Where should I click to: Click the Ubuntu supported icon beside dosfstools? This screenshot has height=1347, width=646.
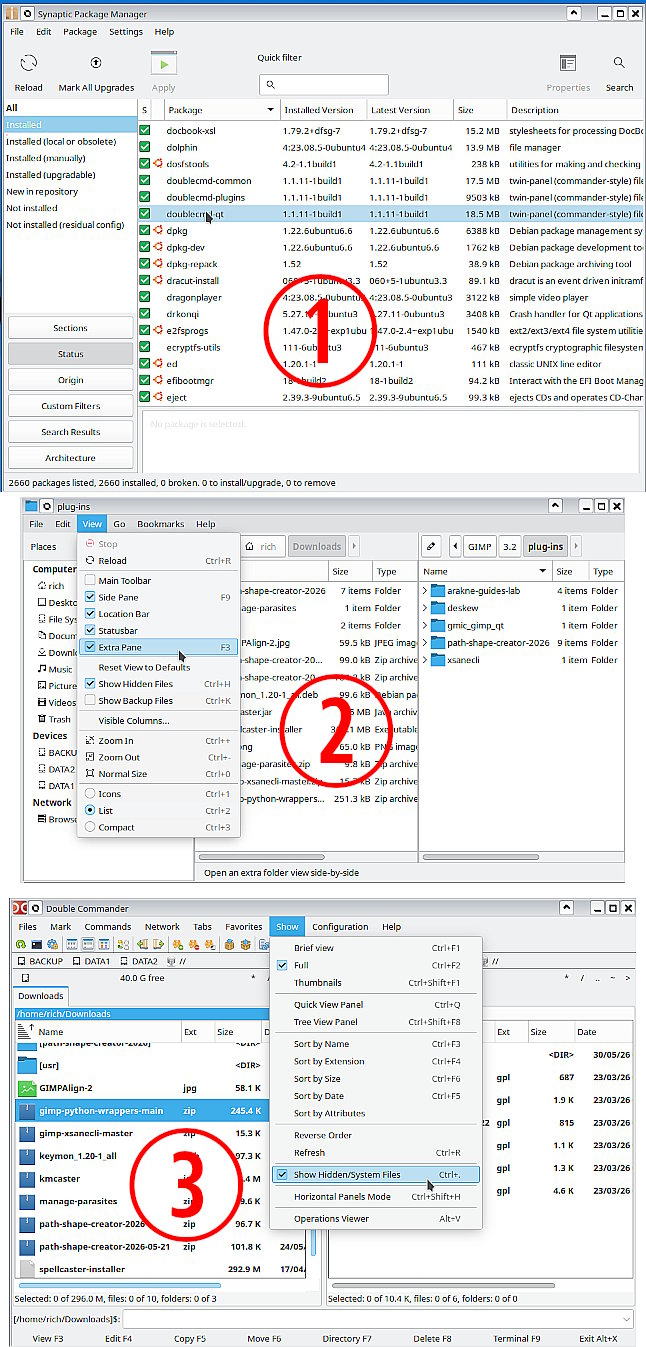pyautogui.click(x=157, y=164)
